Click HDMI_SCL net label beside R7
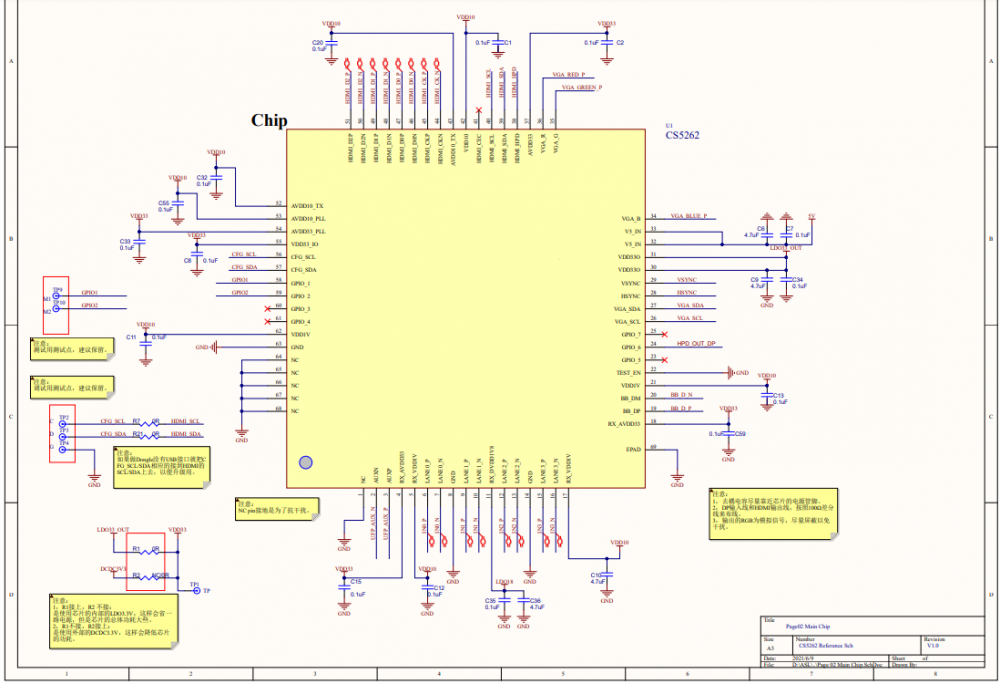The height and width of the screenshot is (684, 1000). click(186, 421)
